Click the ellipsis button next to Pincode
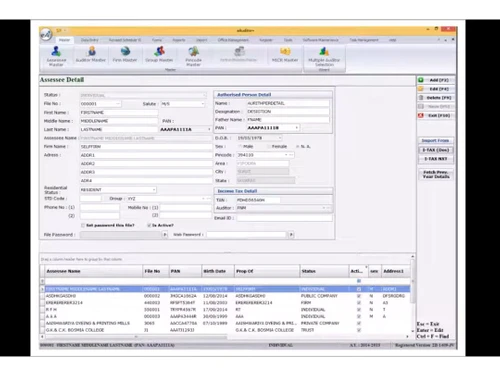The height and width of the screenshot is (375, 500). [291, 155]
